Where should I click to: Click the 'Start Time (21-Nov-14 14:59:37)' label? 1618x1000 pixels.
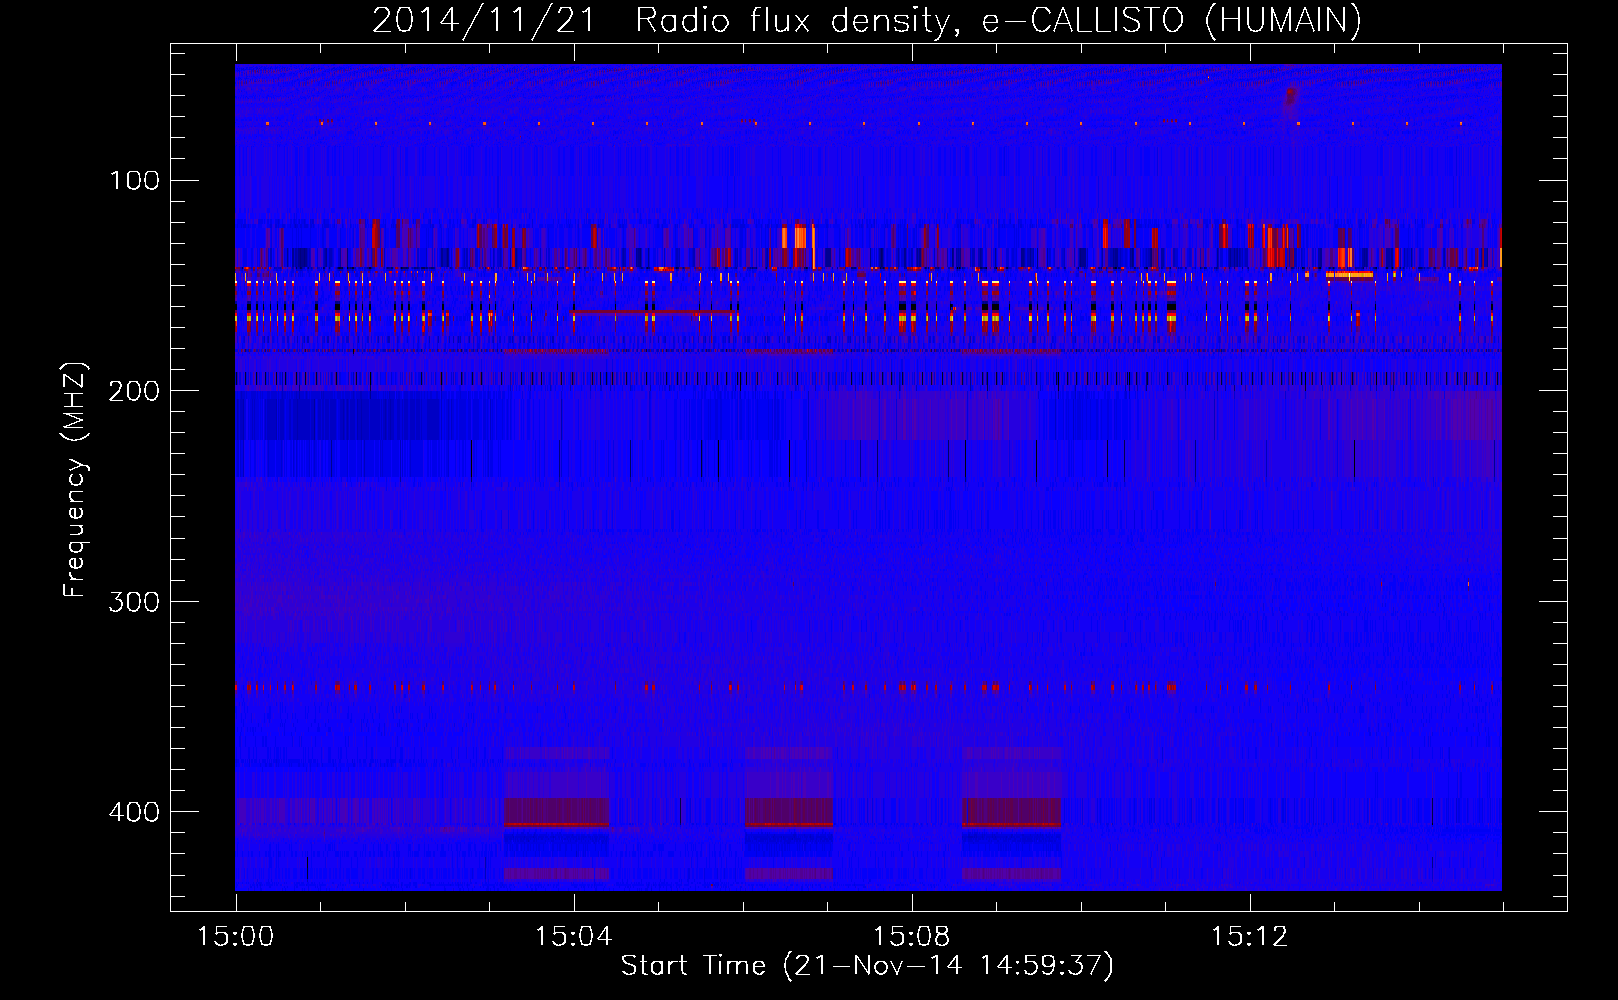click(x=867, y=966)
